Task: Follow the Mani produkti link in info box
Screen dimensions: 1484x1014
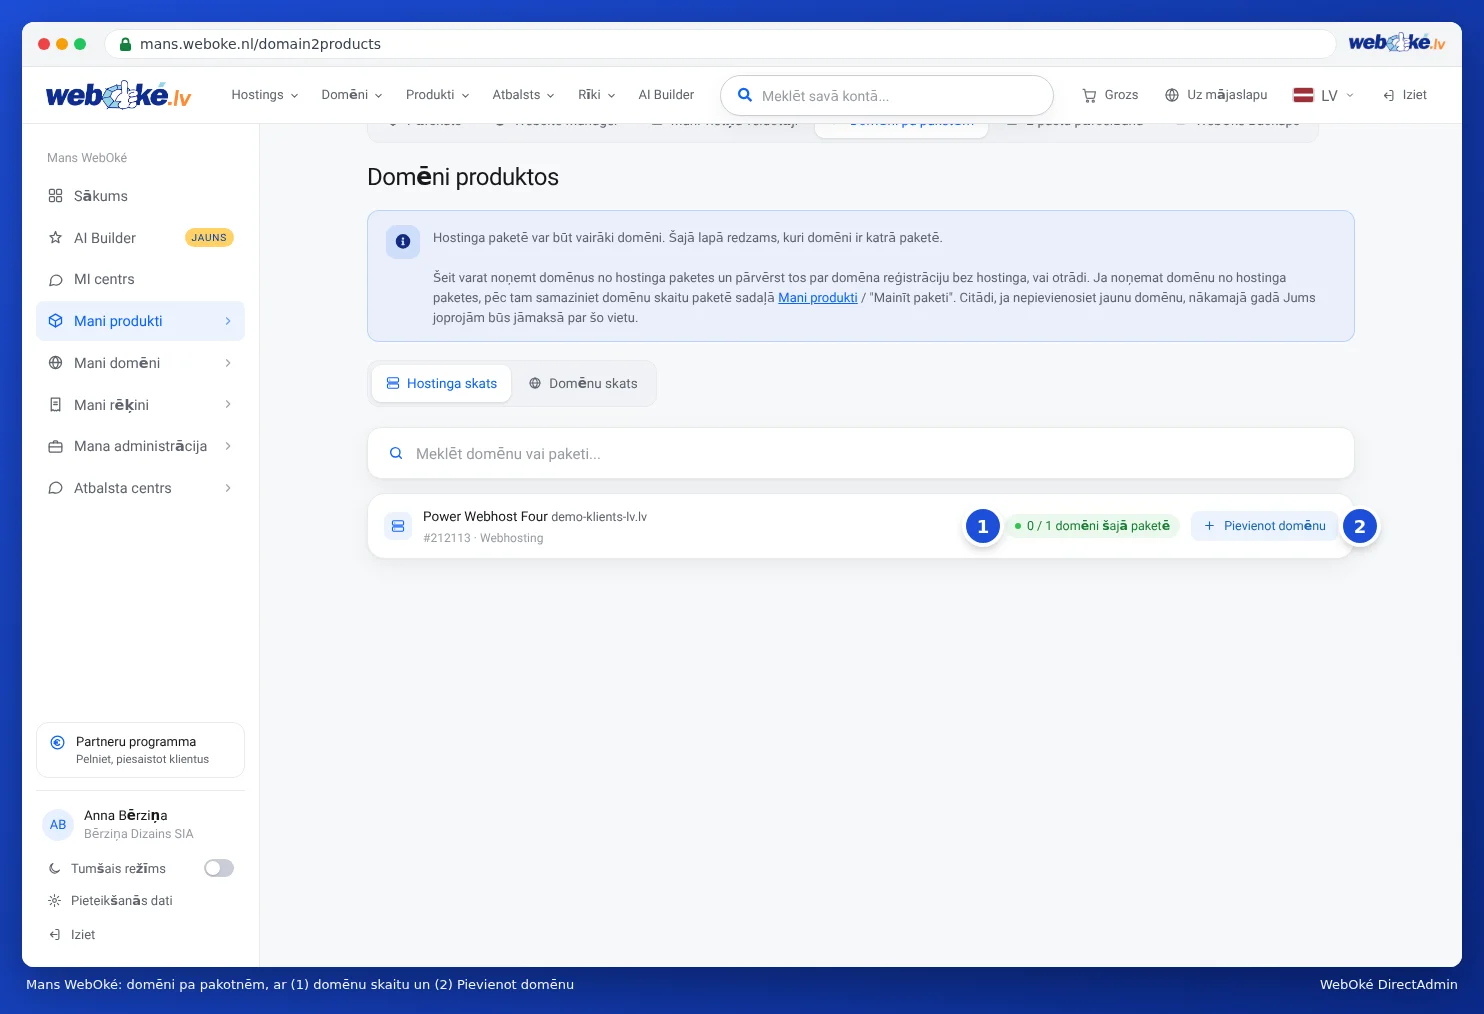Action: coord(818,298)
